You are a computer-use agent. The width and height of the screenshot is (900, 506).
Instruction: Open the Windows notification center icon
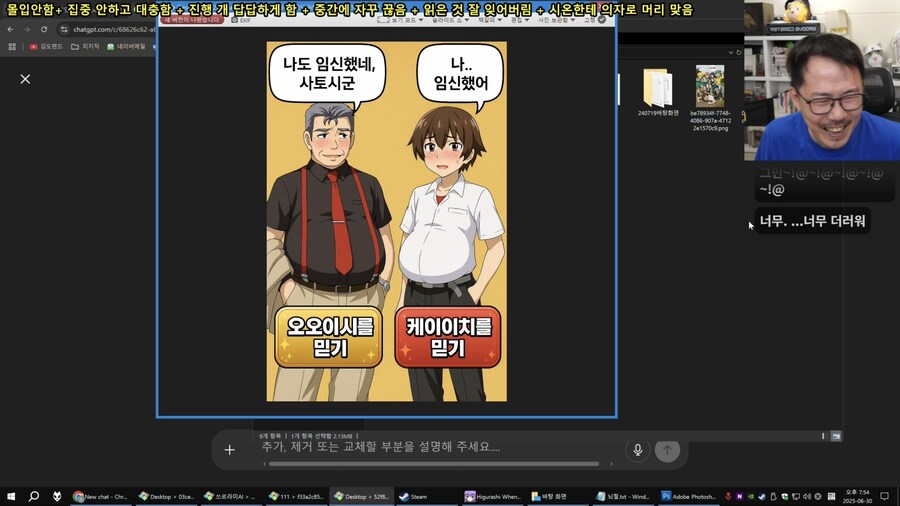(885, 496)
